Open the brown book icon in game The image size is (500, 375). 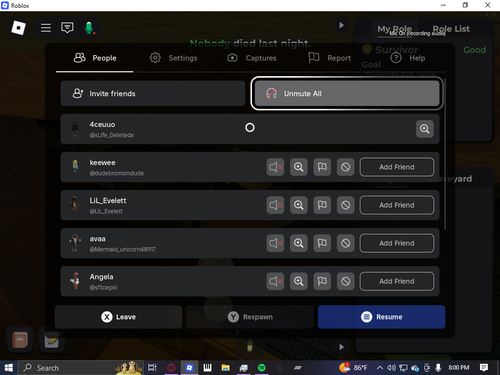point(20,340)
